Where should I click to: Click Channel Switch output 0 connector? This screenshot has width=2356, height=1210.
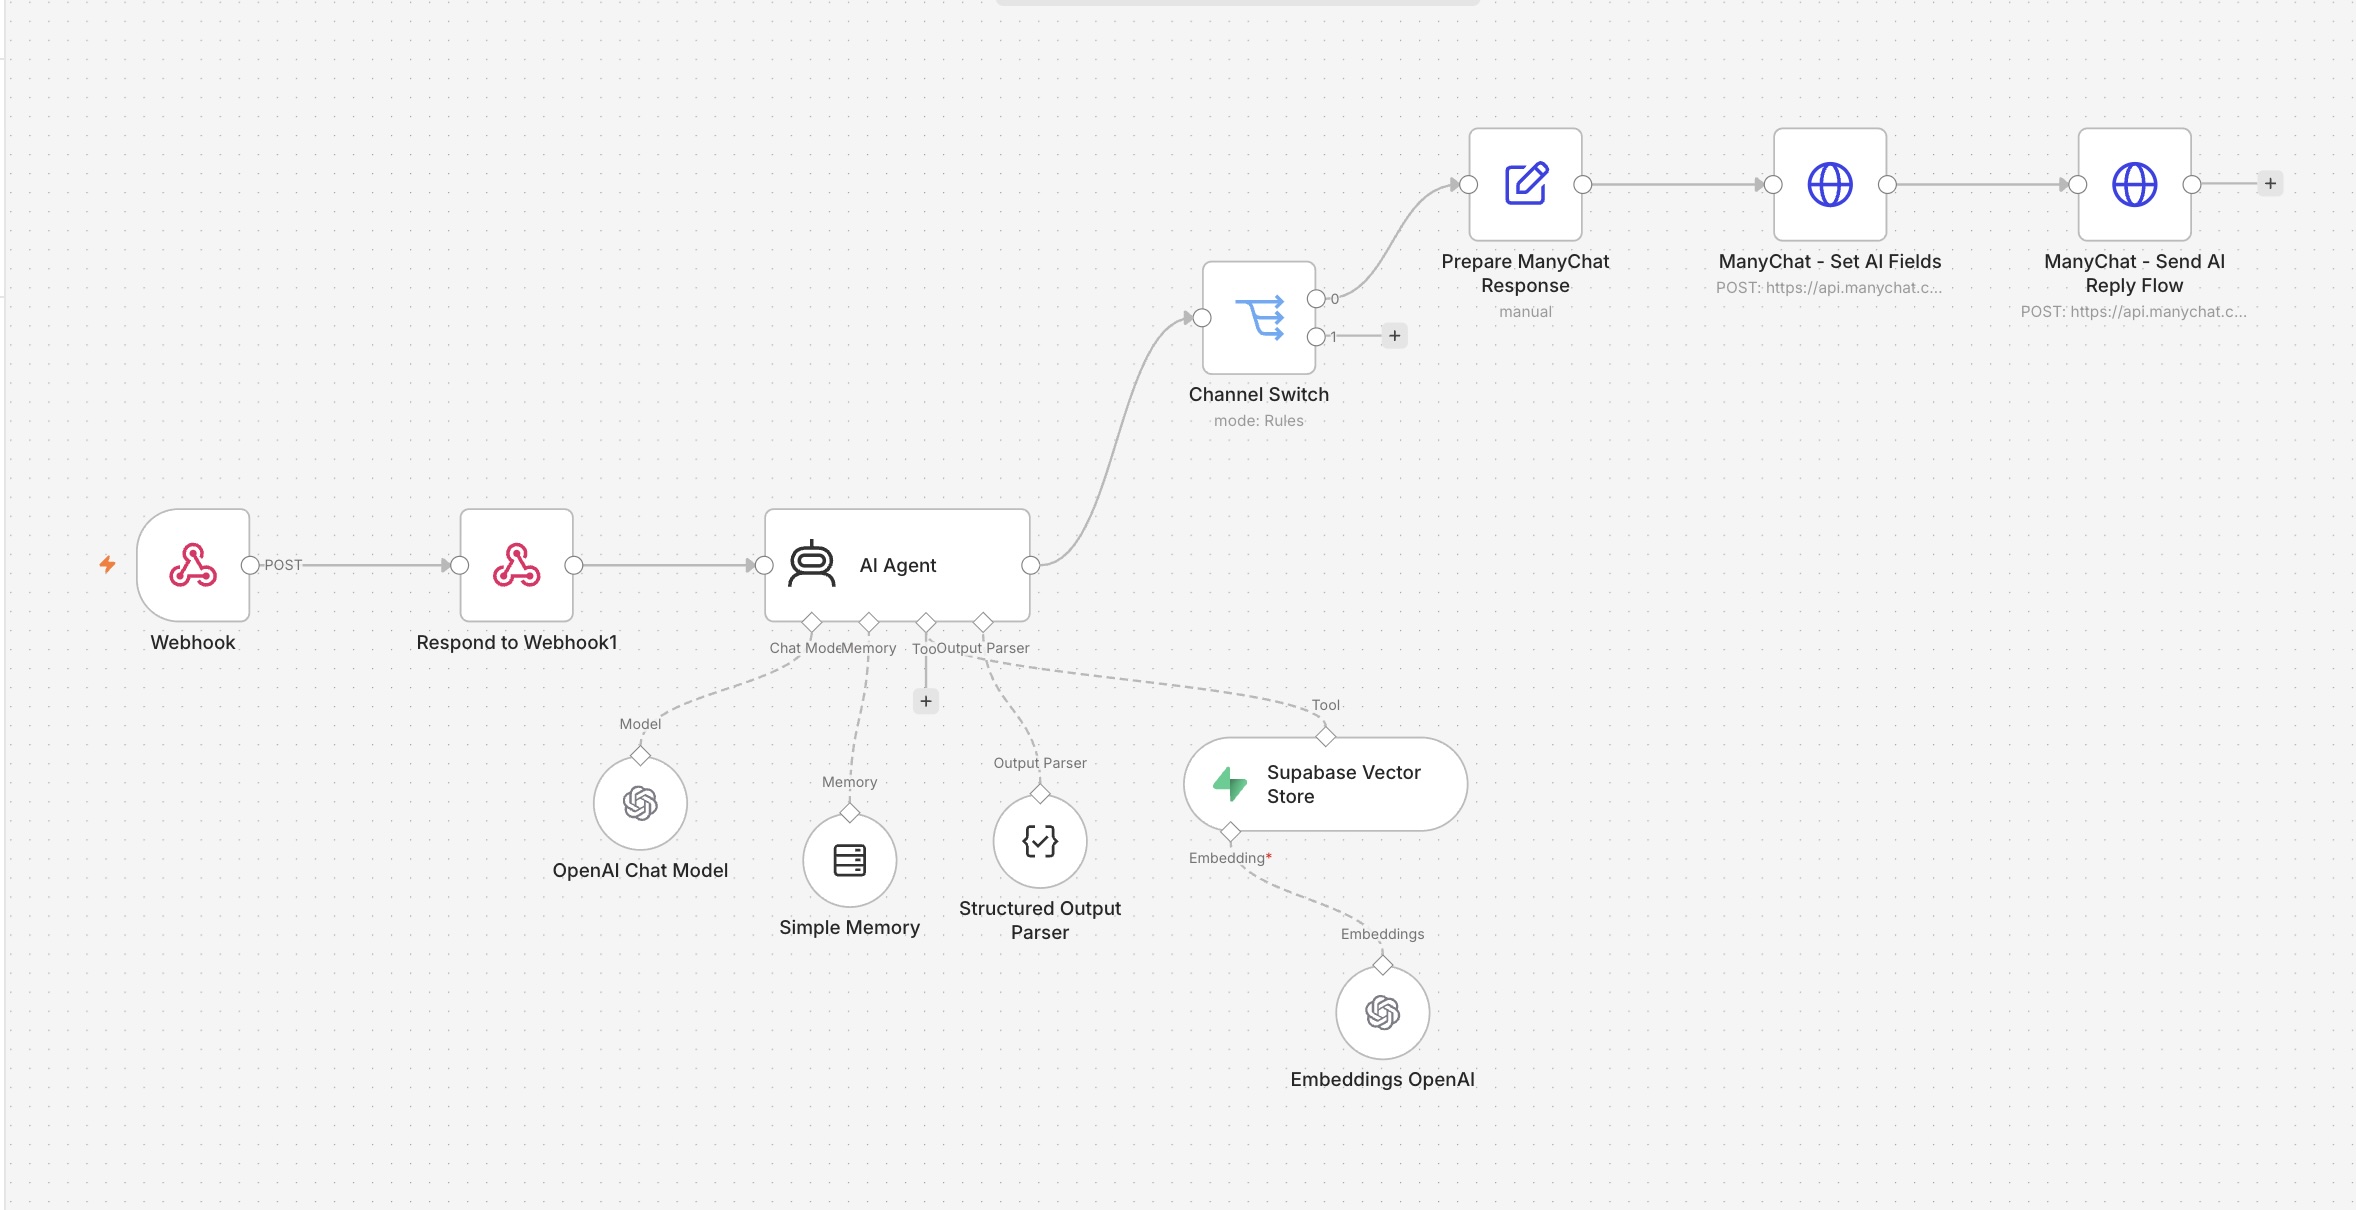click(x=1316, y=299)
